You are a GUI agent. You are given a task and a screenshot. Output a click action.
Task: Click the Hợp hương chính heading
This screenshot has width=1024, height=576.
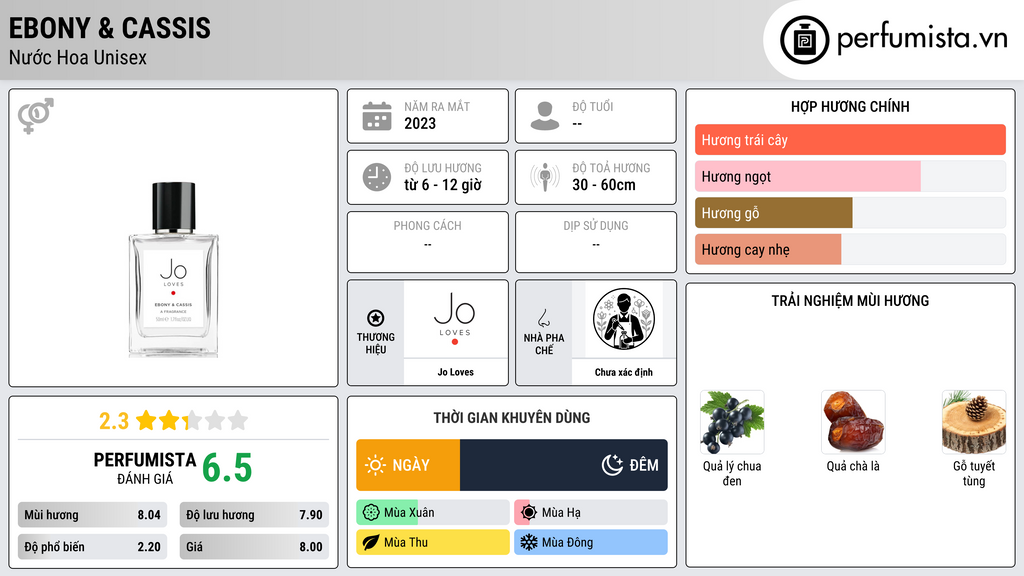pos(850,106)
